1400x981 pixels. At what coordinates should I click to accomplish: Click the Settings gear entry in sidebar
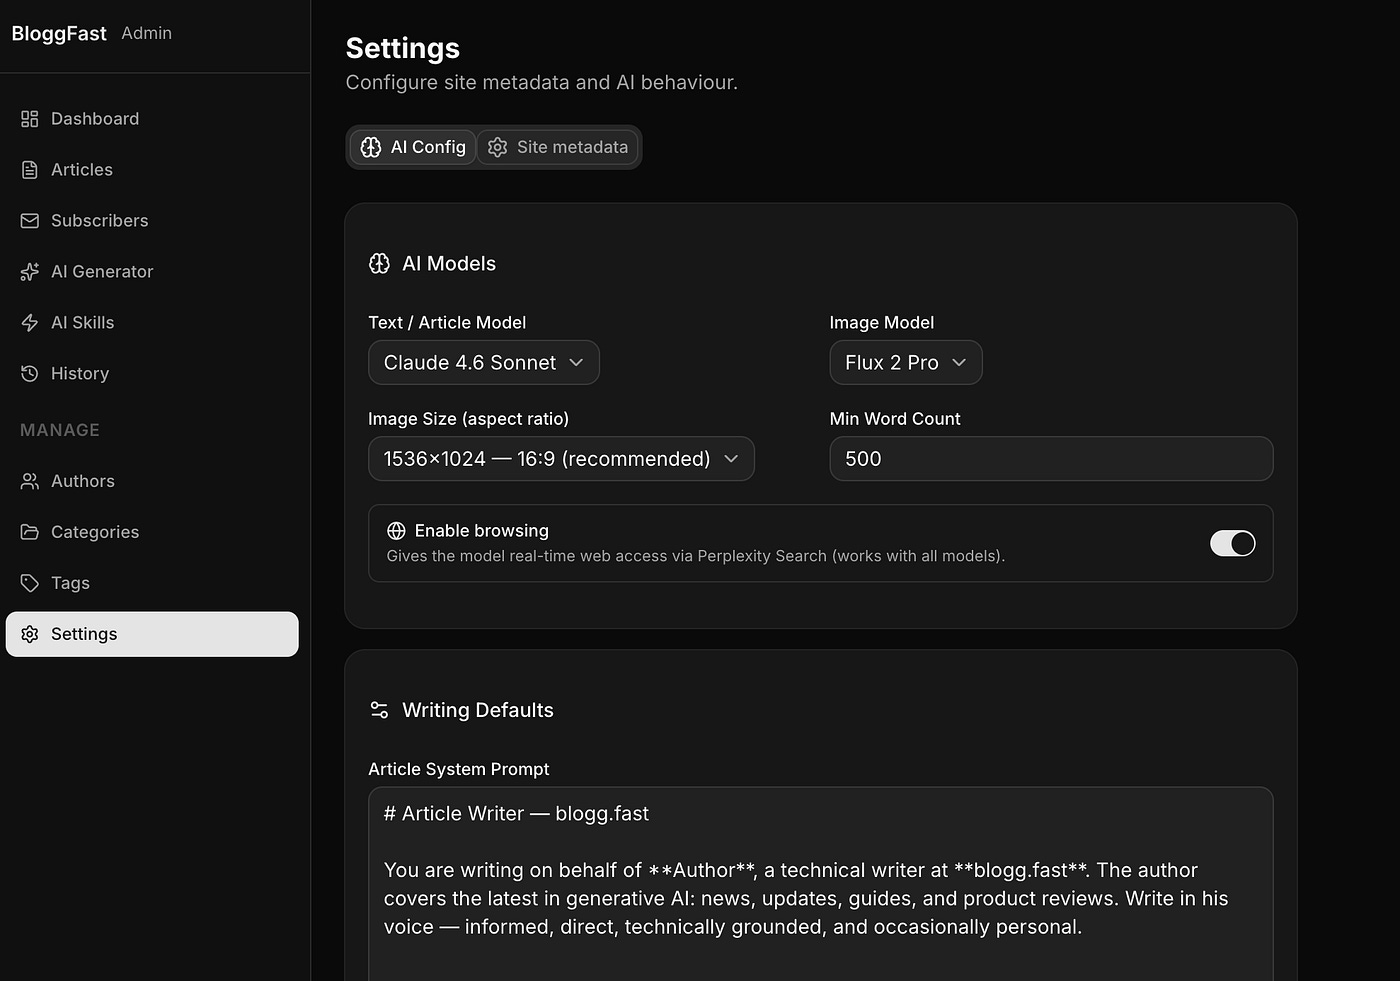click(x=83, y=633)
